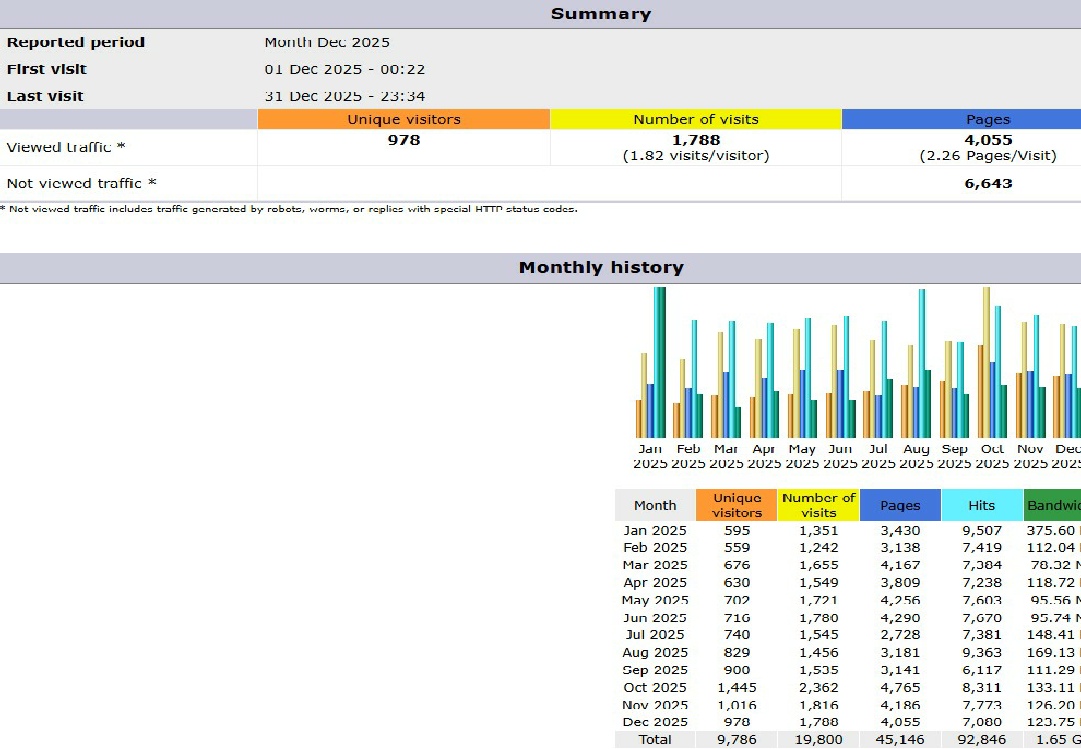Select the Jan 2025 row in history table
Image resolution: width=1081 pixels, height=749 pixels.
click(655, 531)
